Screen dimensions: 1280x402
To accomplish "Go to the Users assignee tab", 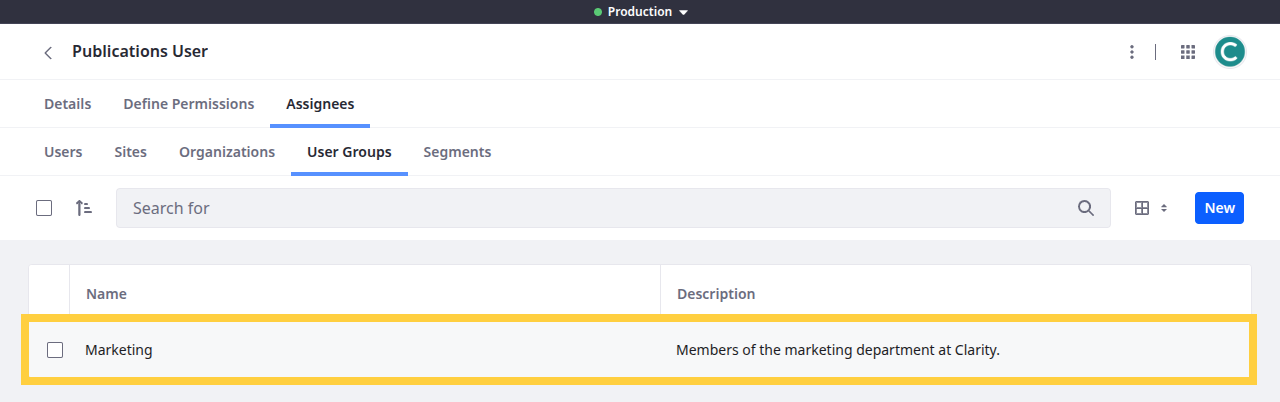I will point(63,152).
